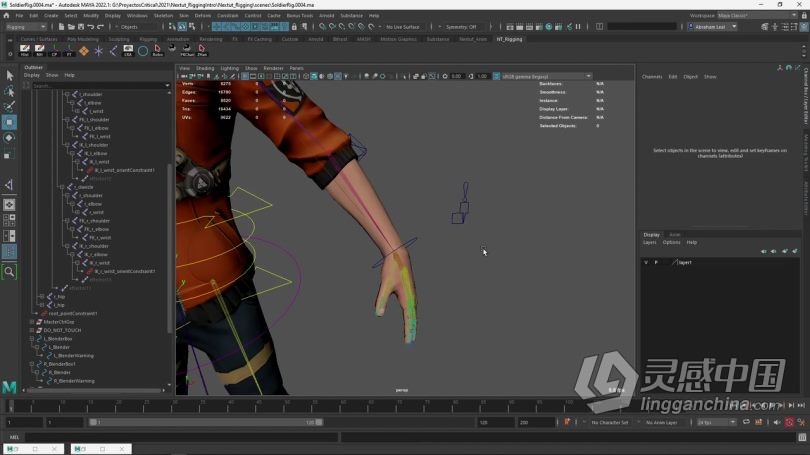Toggle layer1 playback P box
The height and width of the screenshot is (455, 810).
656,262
